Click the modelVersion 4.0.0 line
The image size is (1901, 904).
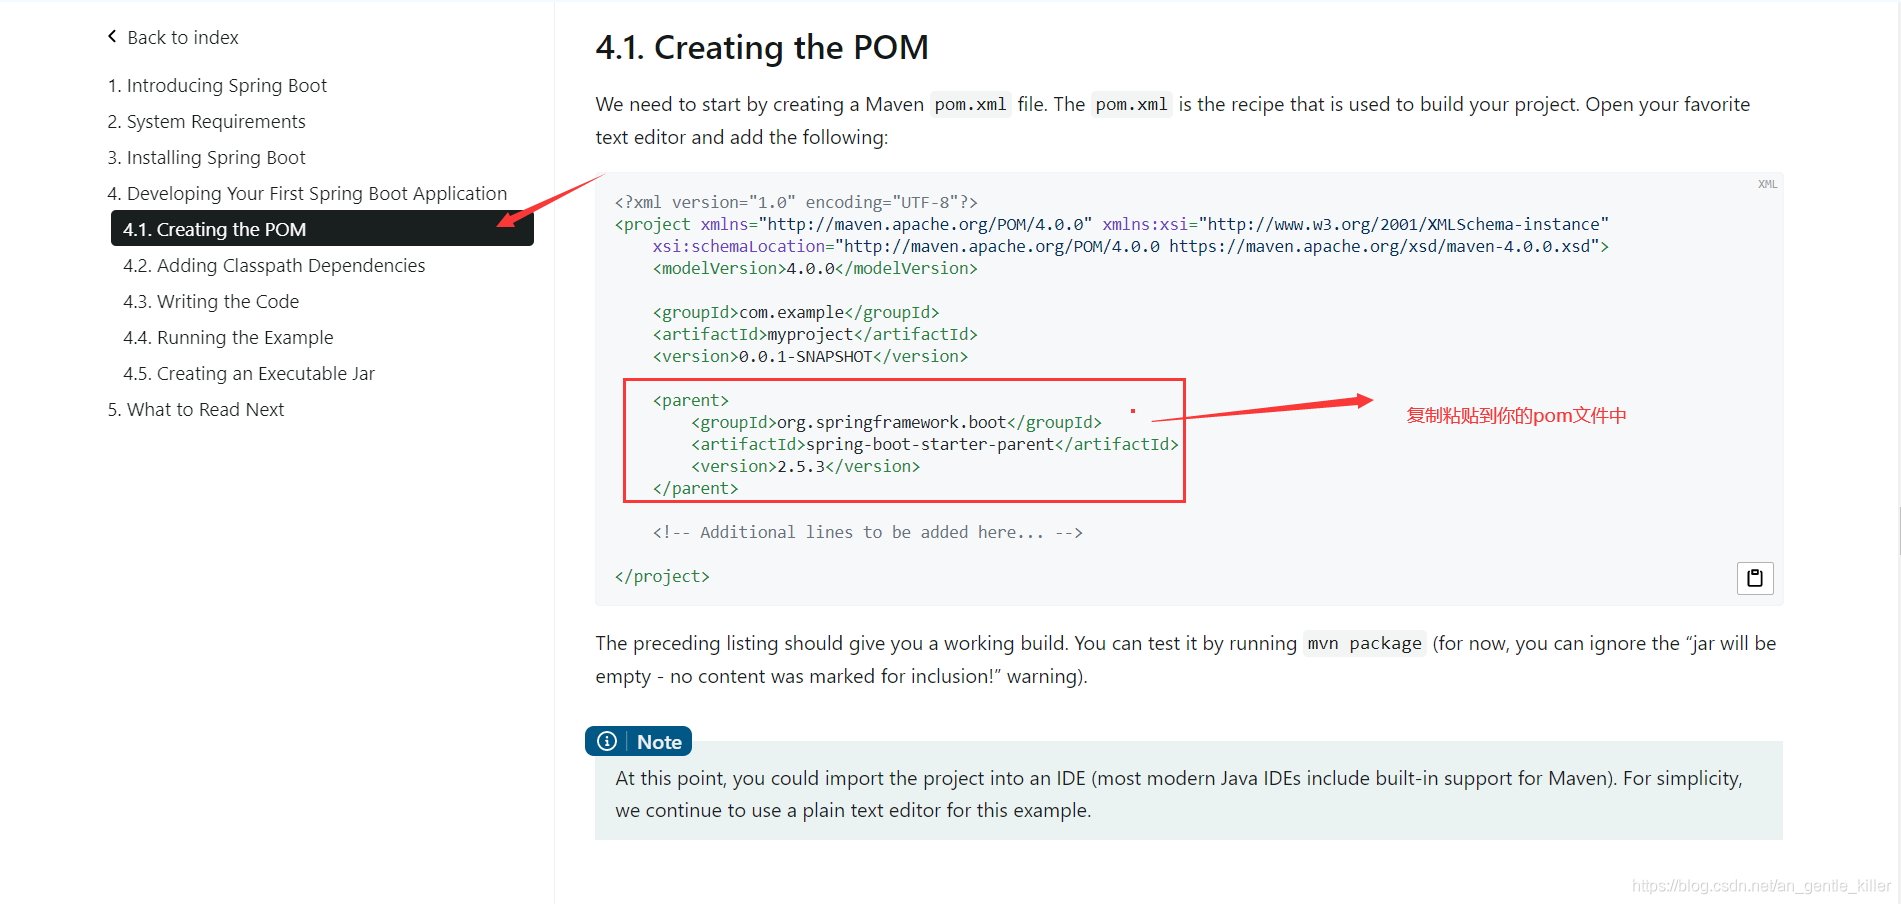[x=815, y=268]
